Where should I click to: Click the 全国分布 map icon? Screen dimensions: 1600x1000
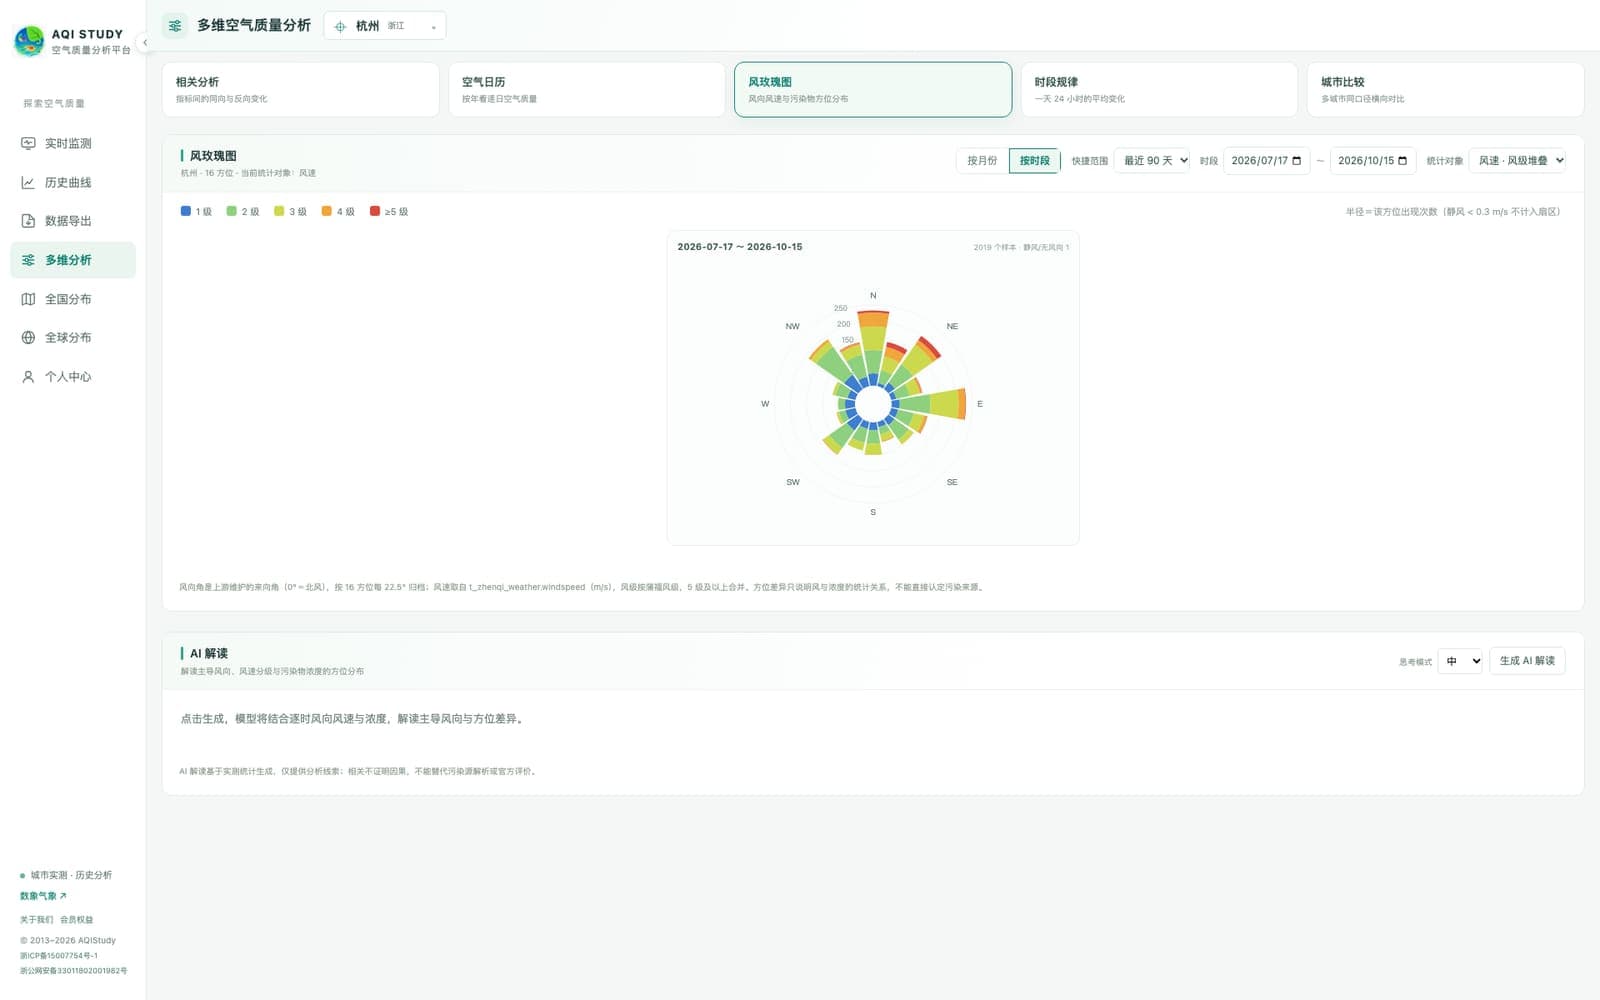point(28,299)
